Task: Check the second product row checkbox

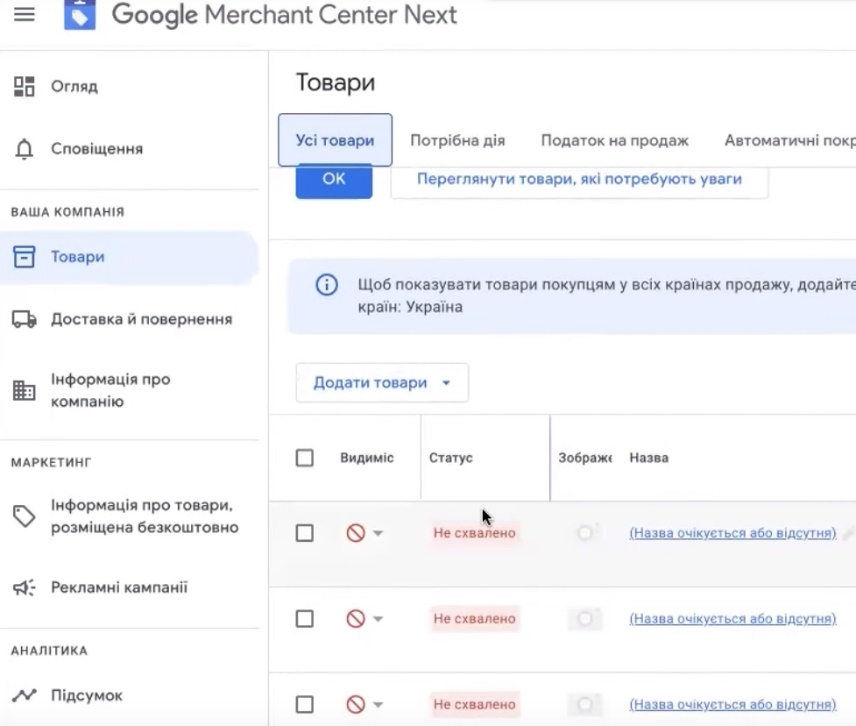Action: (305, 619)
